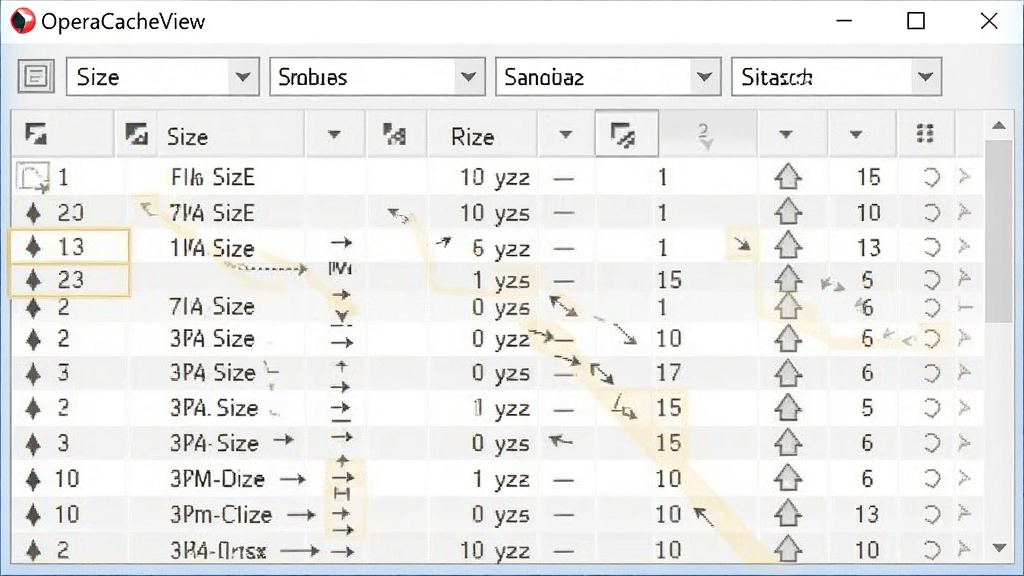Select the 6 yzz value cell

click(501, 249)
